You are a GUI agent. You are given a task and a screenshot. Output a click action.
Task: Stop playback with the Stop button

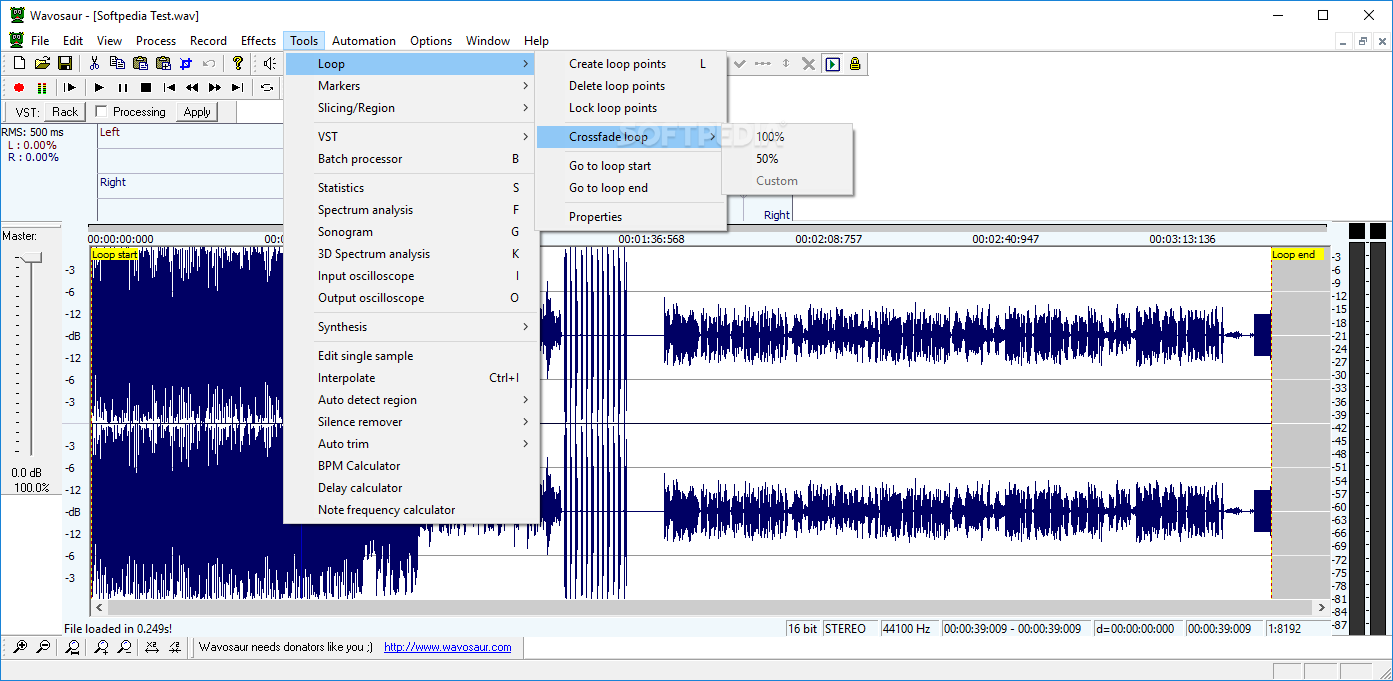[145, 87]
